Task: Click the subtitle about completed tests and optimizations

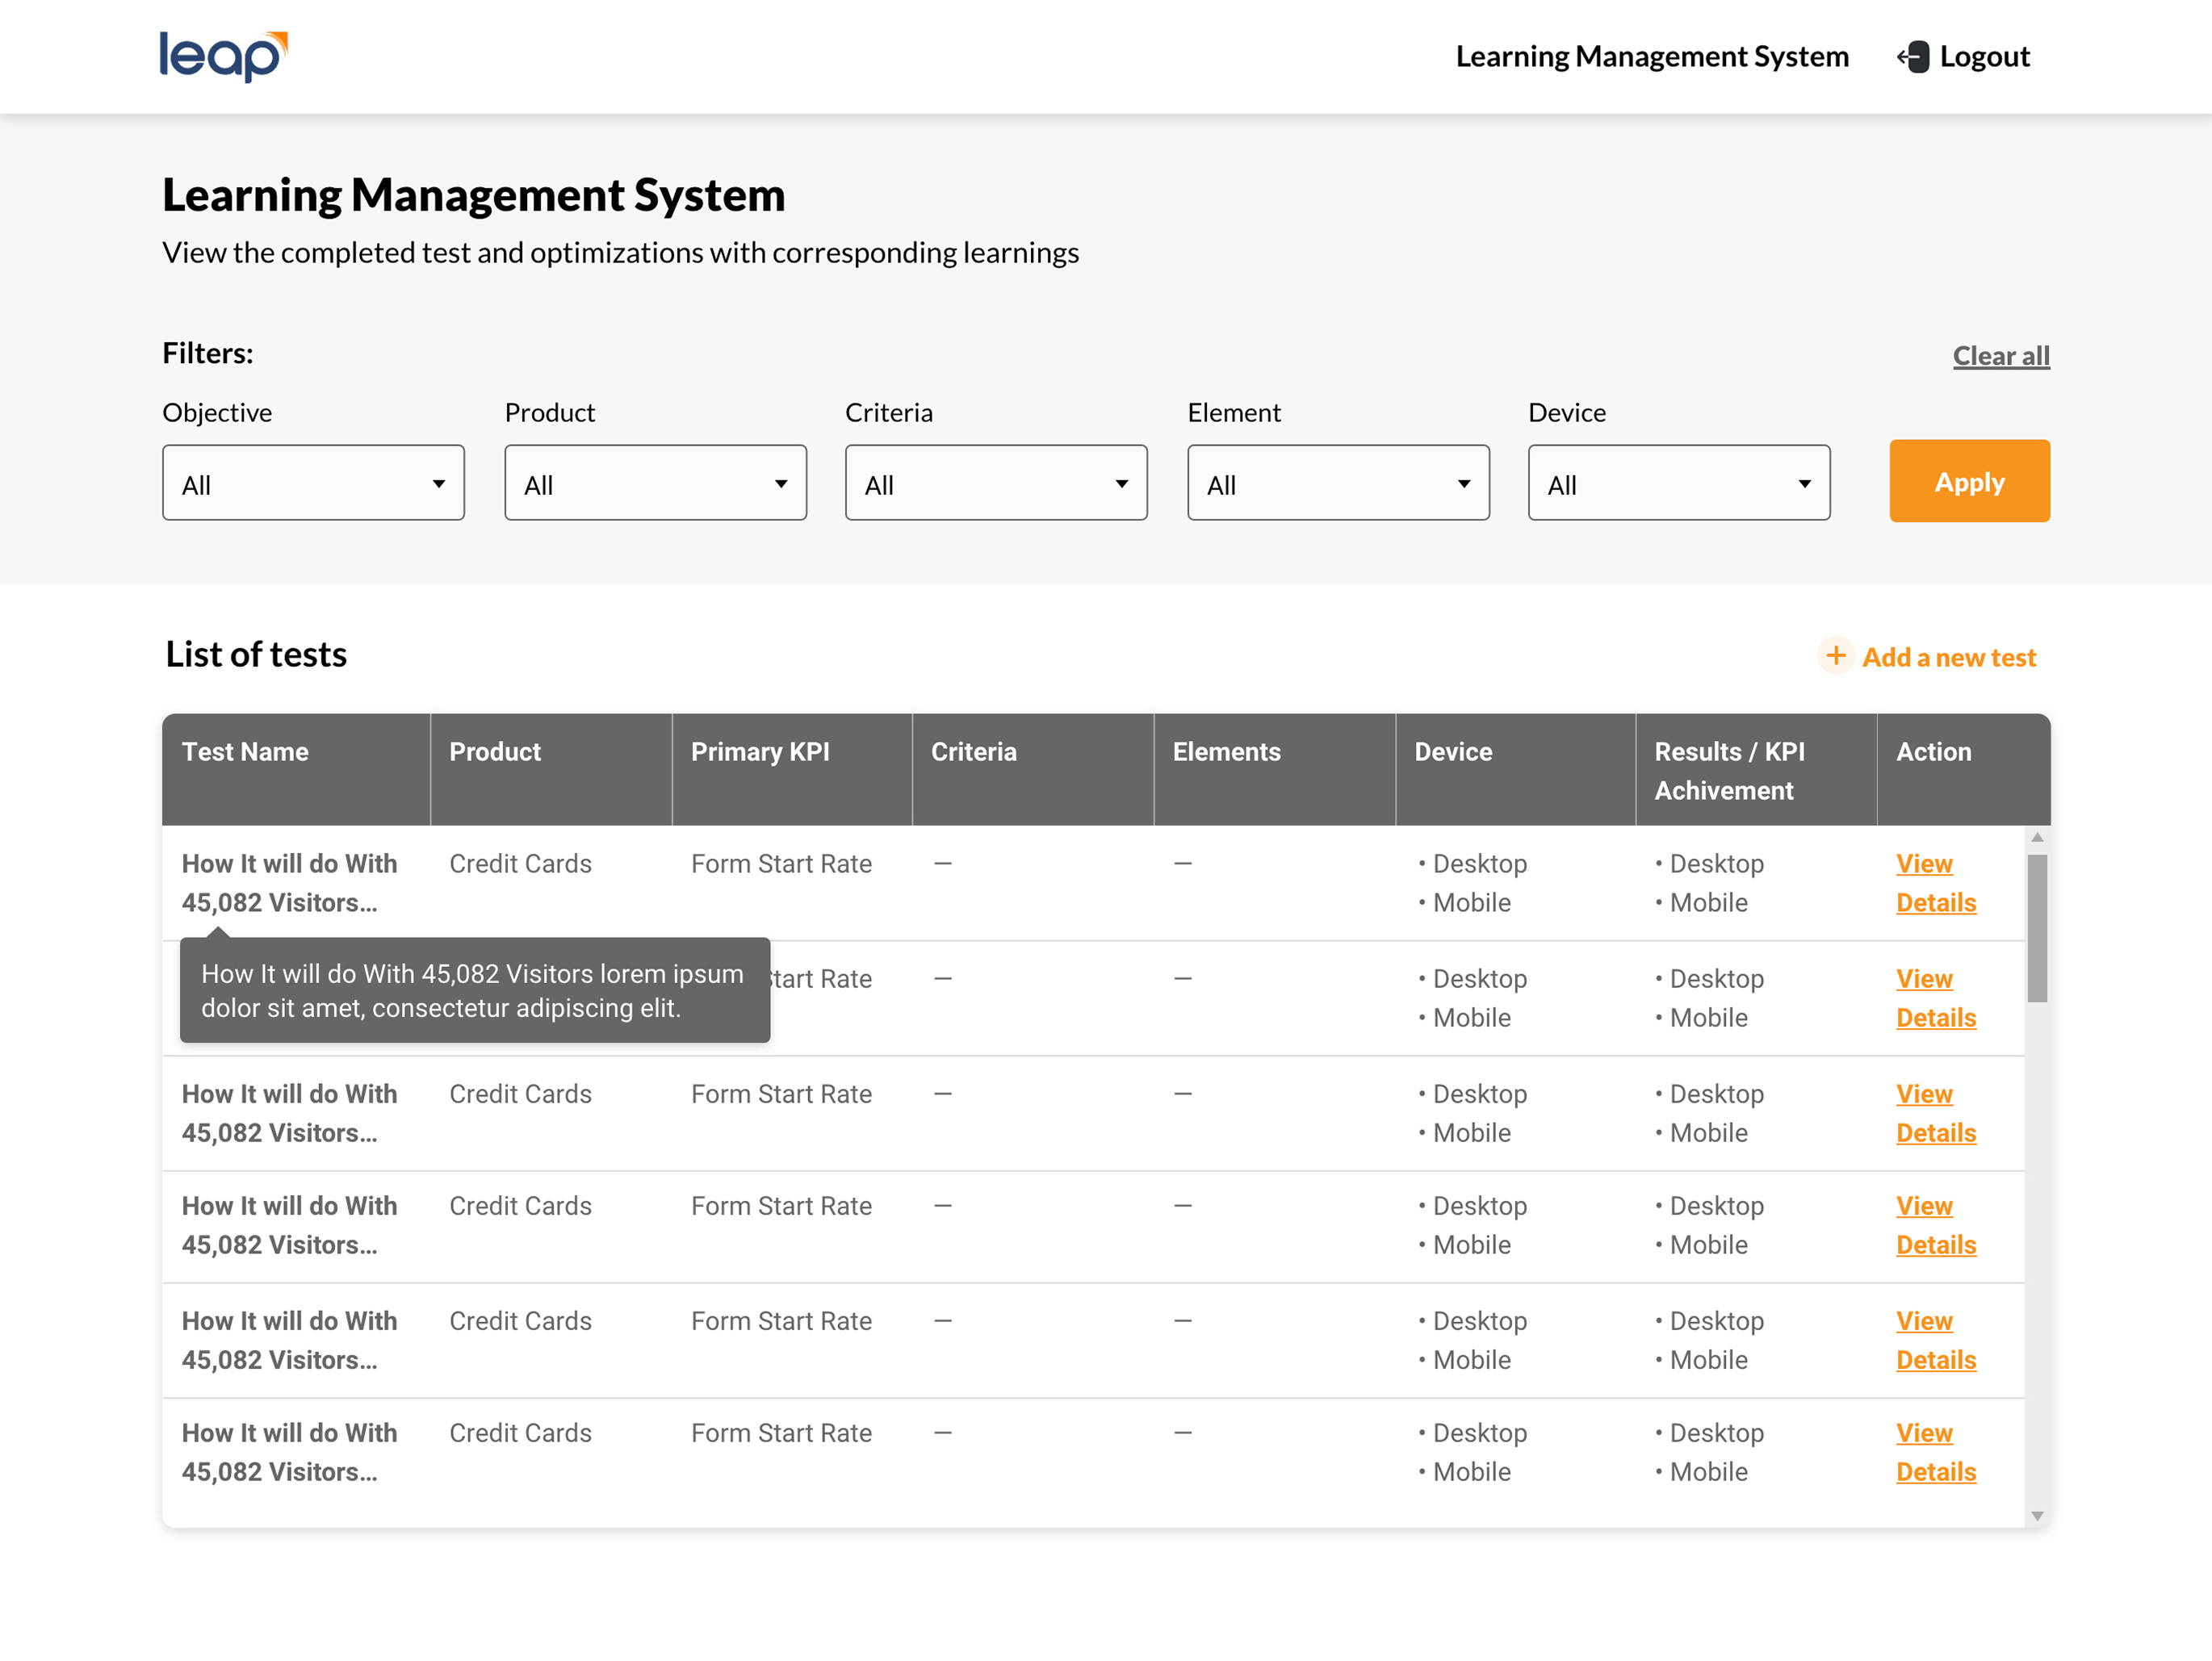Action: pyautogui.click(x=620, y=253)
